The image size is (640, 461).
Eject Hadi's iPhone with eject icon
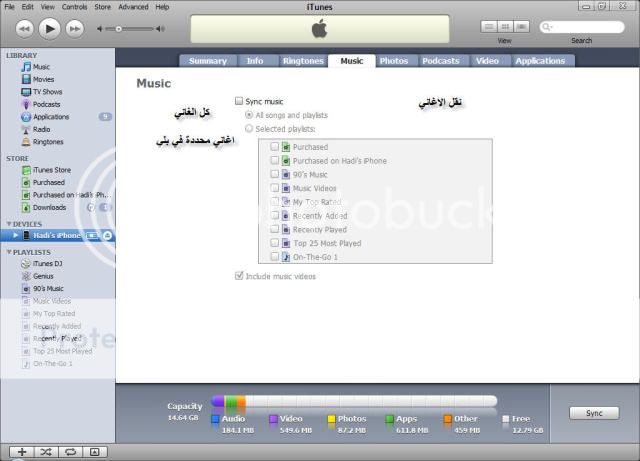point(107,236)
